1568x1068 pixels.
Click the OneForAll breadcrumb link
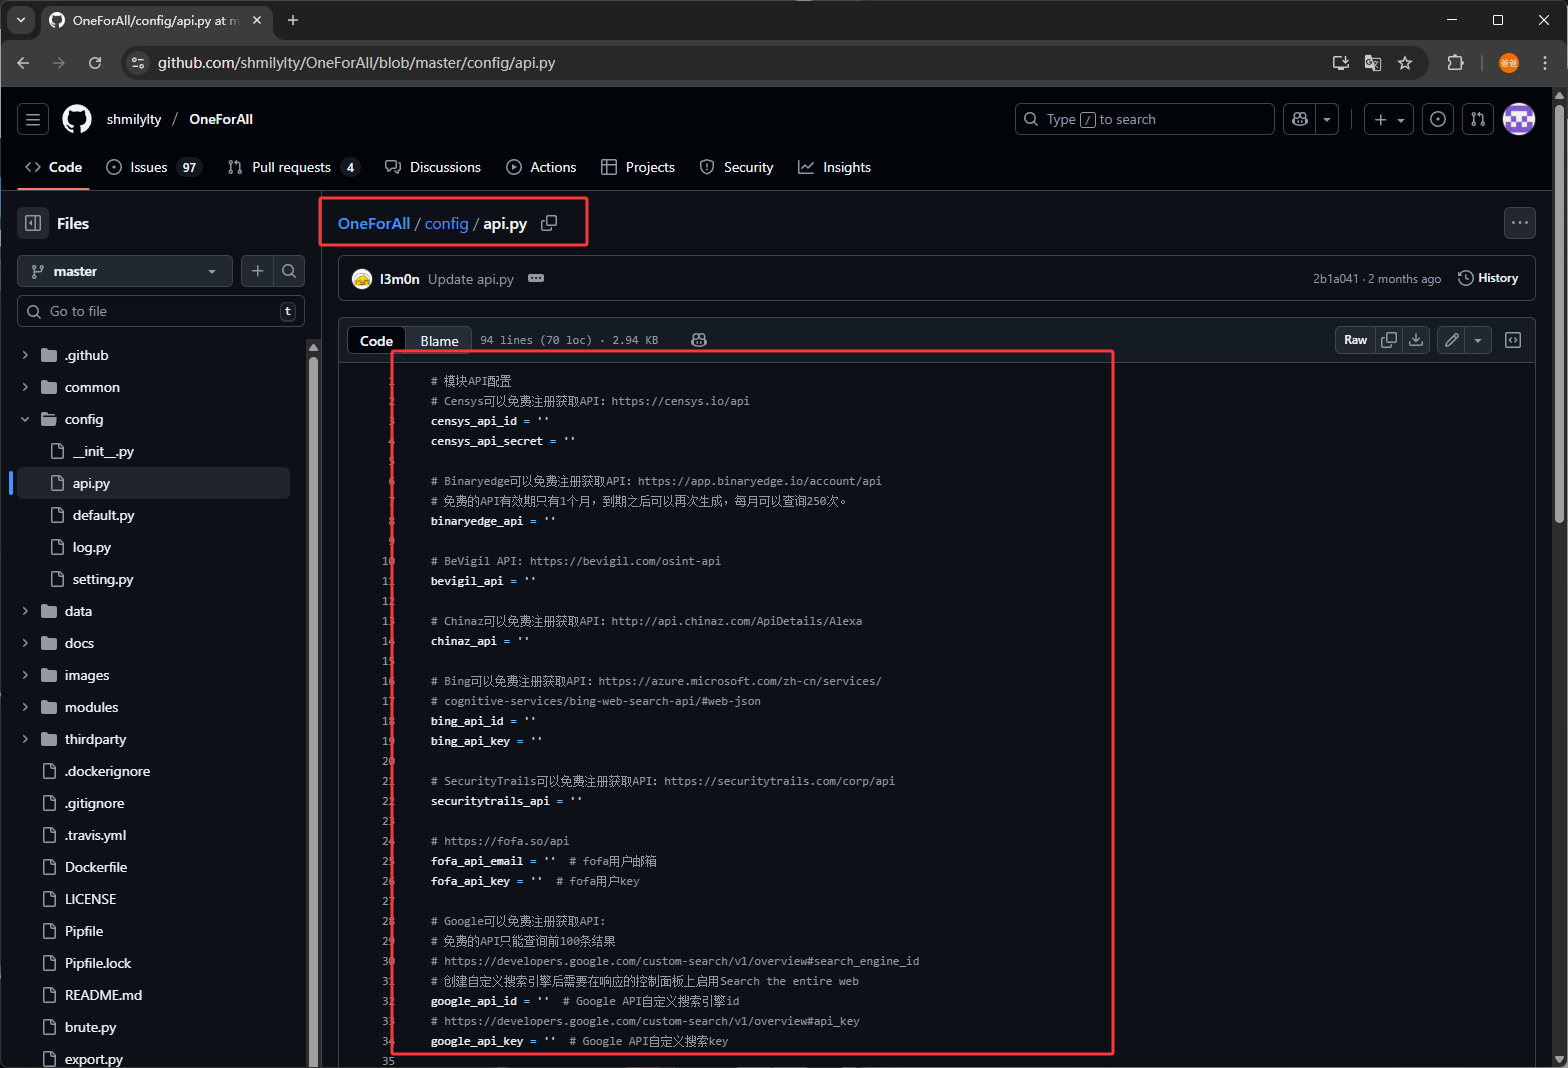coord(374,223)
